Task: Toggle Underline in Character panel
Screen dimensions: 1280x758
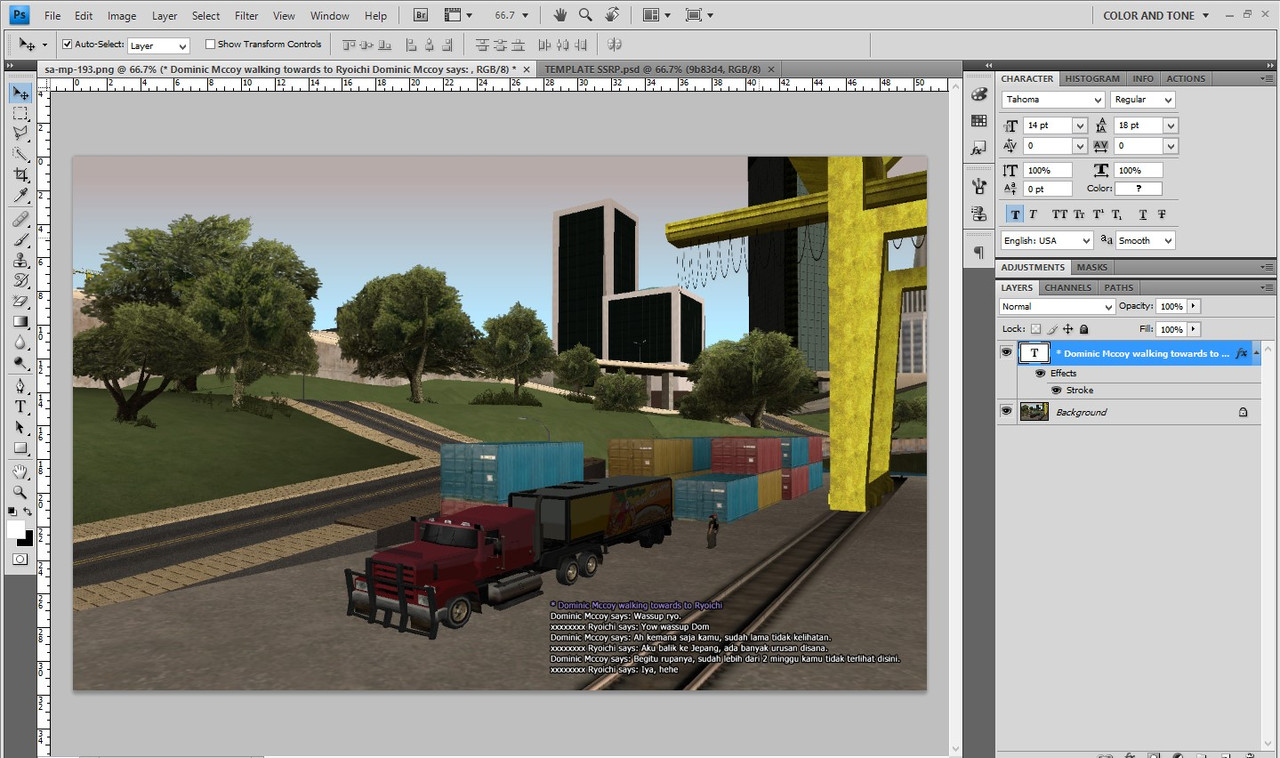Action: point(1143,214)
